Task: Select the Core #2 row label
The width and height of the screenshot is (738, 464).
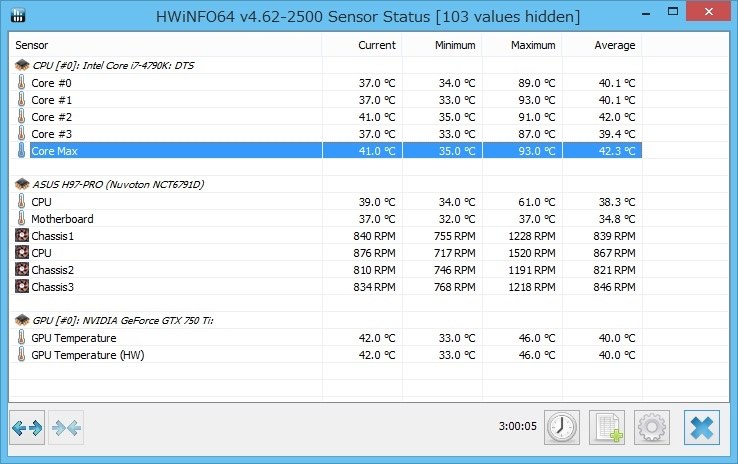Action: (51, 117)
